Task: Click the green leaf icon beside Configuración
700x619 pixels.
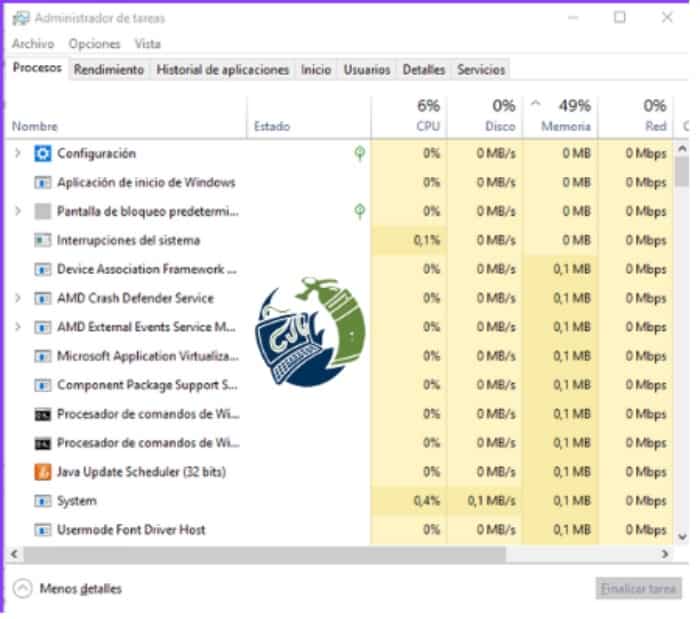Action: 360,154
